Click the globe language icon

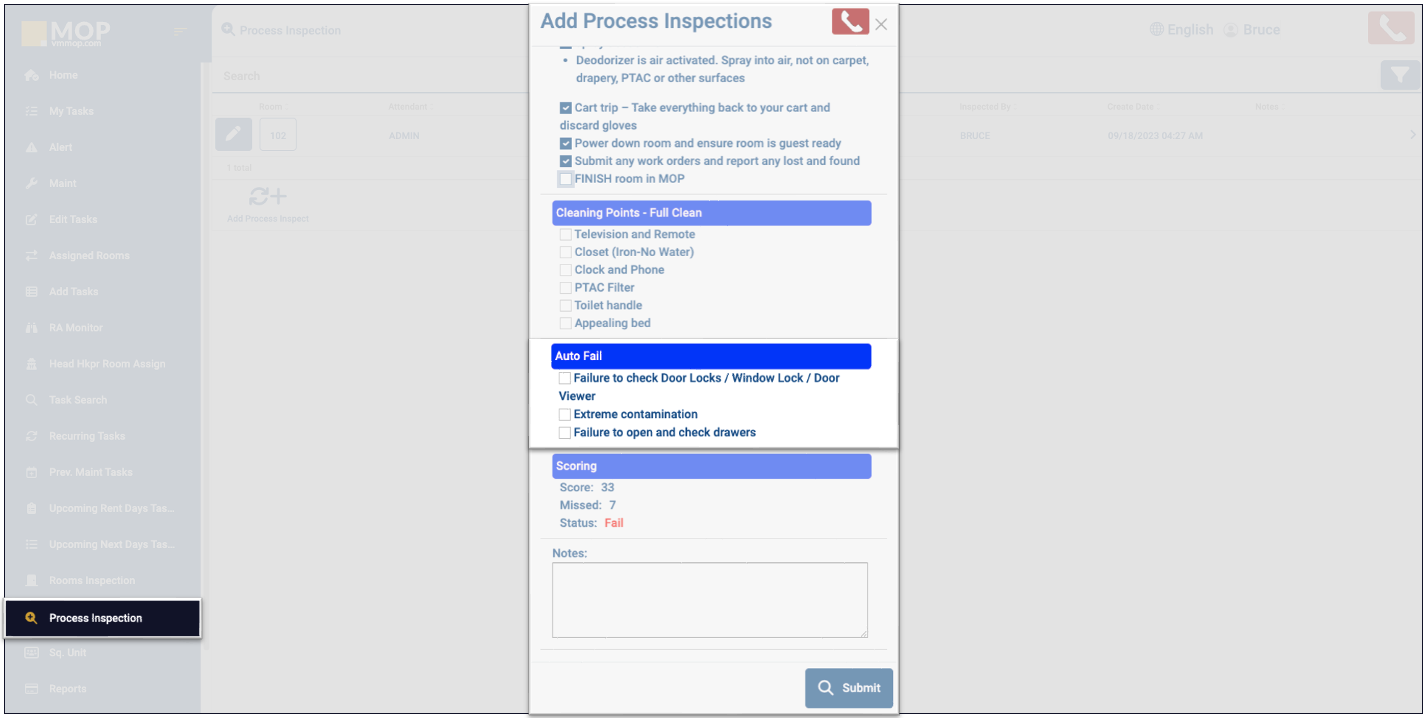coord(1157,30)
